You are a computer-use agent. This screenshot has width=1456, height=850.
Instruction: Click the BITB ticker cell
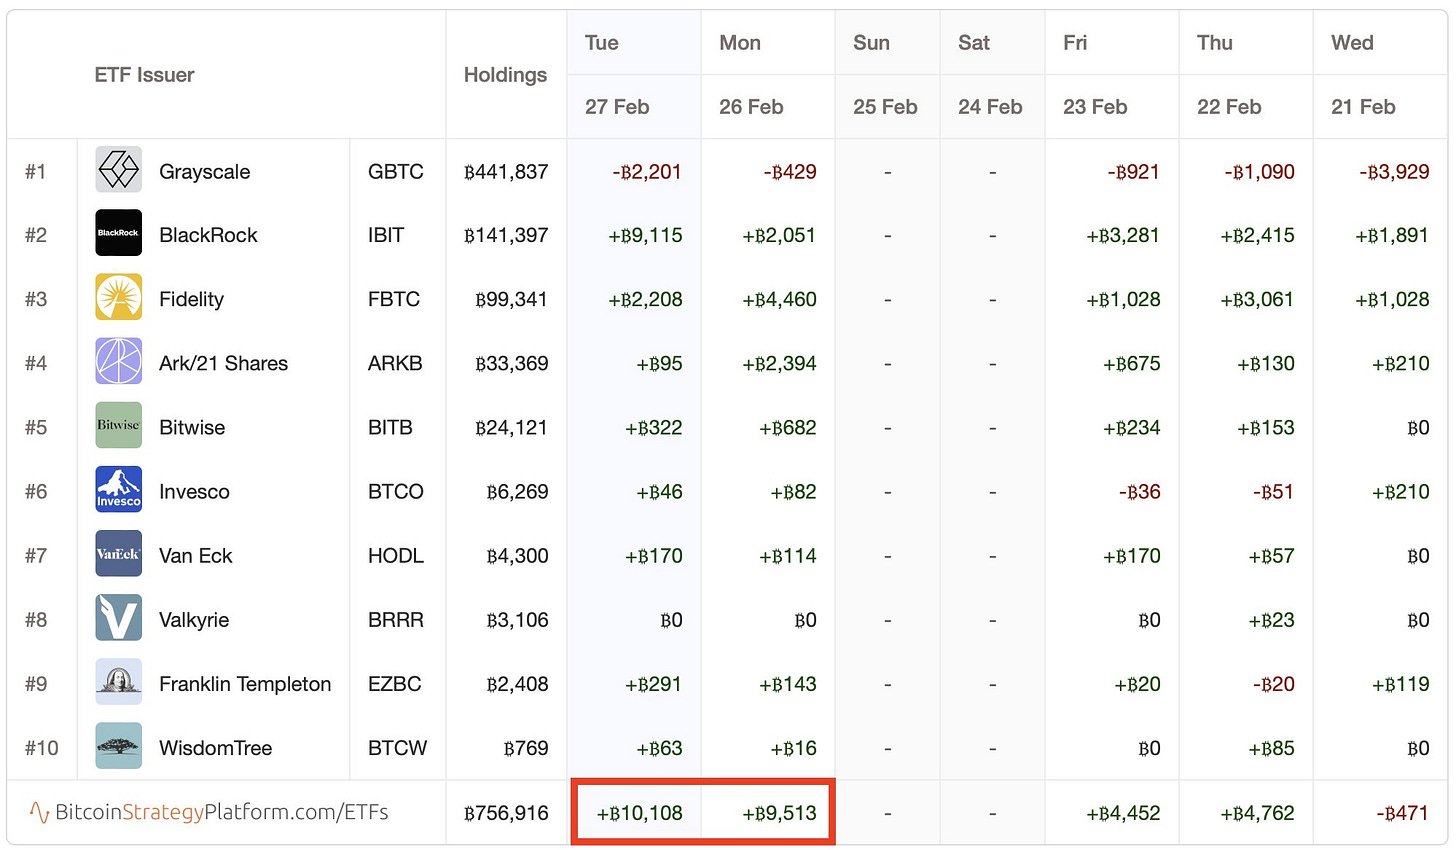coord(390,427)
